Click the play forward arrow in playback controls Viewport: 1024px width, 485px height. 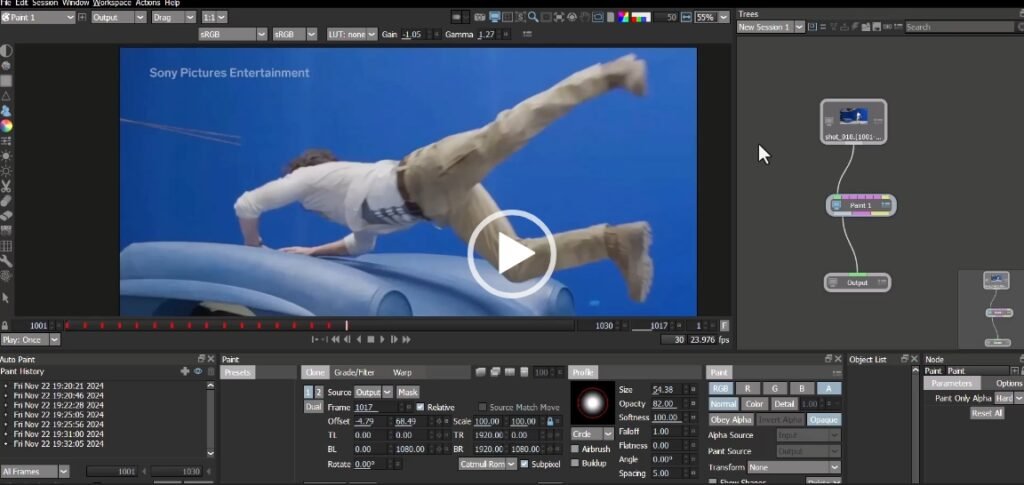click(x=383, y=339)
